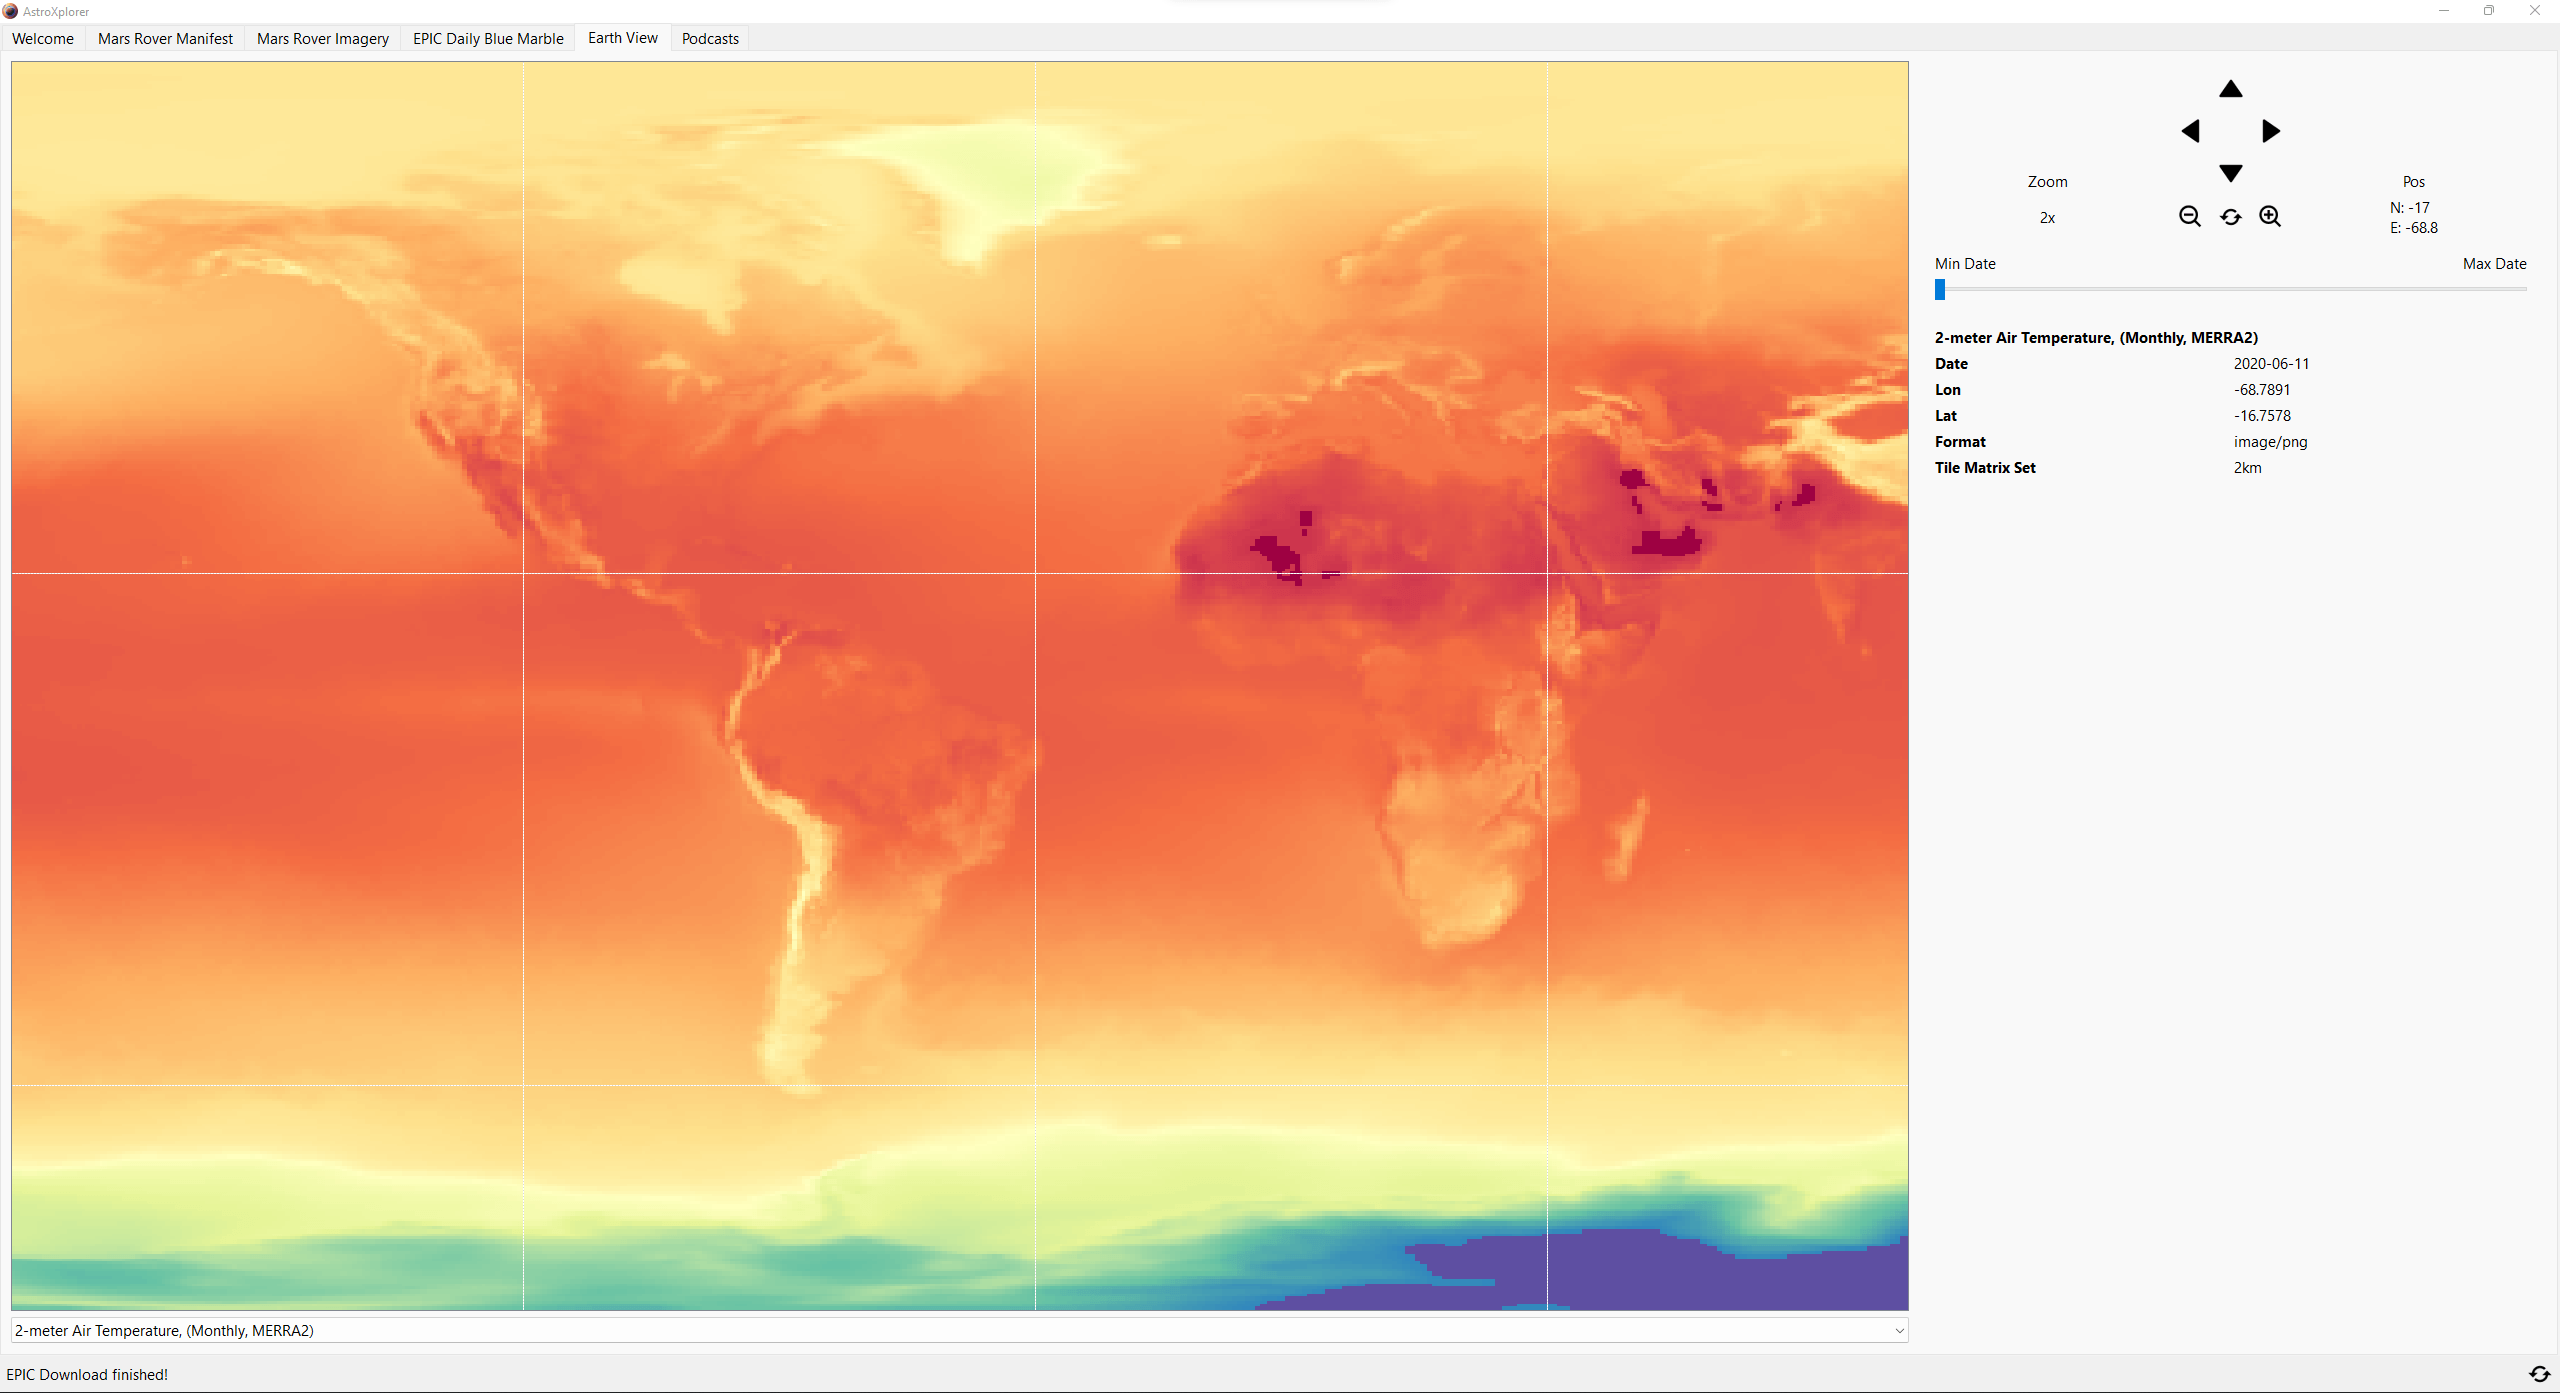Switch to EPIC Daily Blue Marble tab

tap(488, 38)
